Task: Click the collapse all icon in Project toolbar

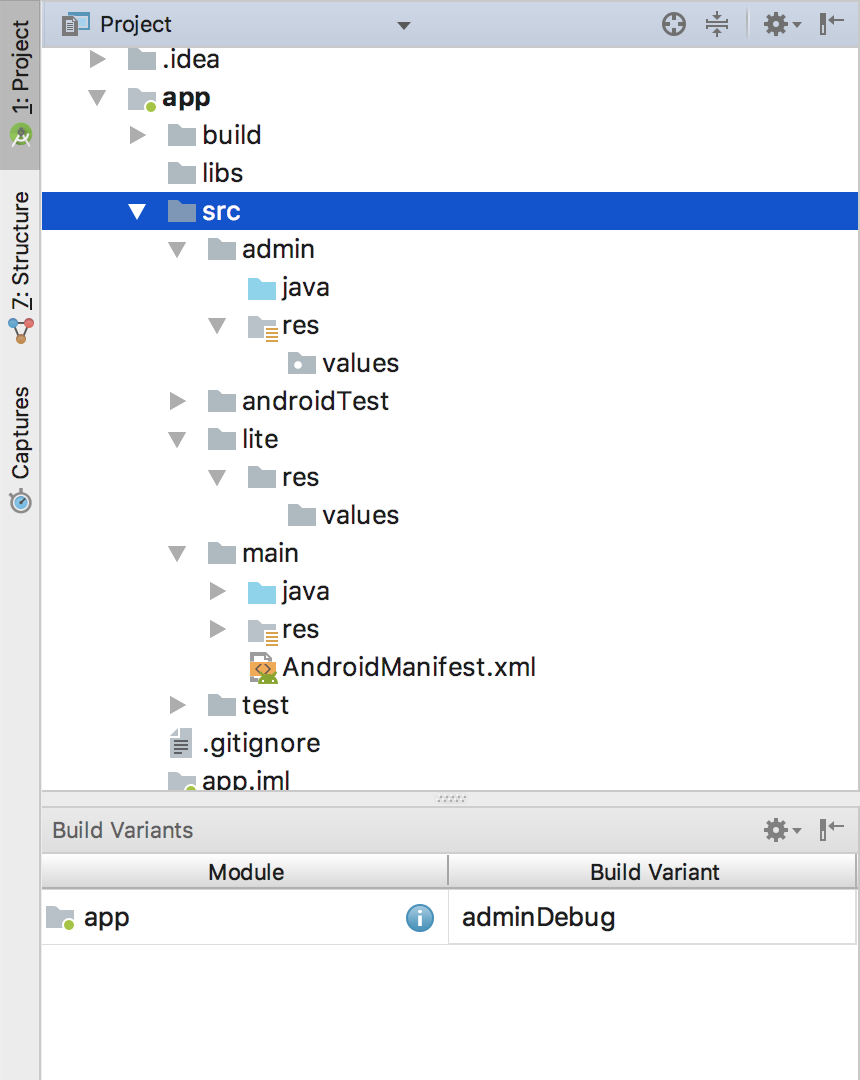Action: click(x=717, y=24)
